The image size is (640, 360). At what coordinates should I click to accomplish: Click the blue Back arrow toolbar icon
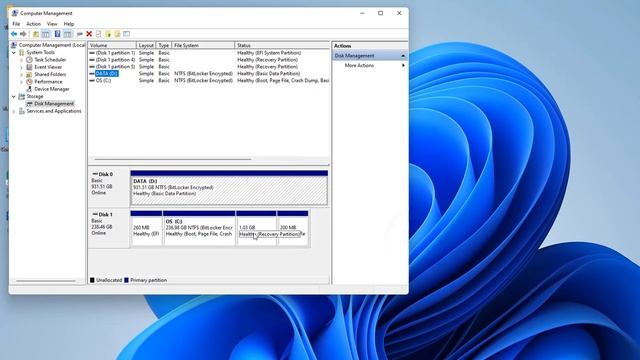click(14, 34)
